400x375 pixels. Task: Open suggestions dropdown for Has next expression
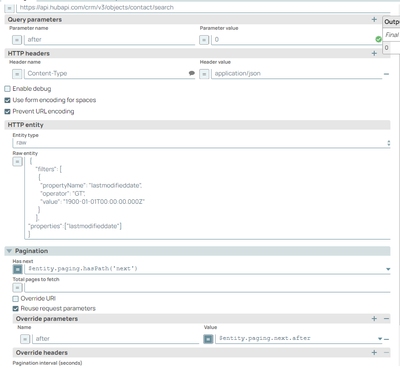coord(388,269)
